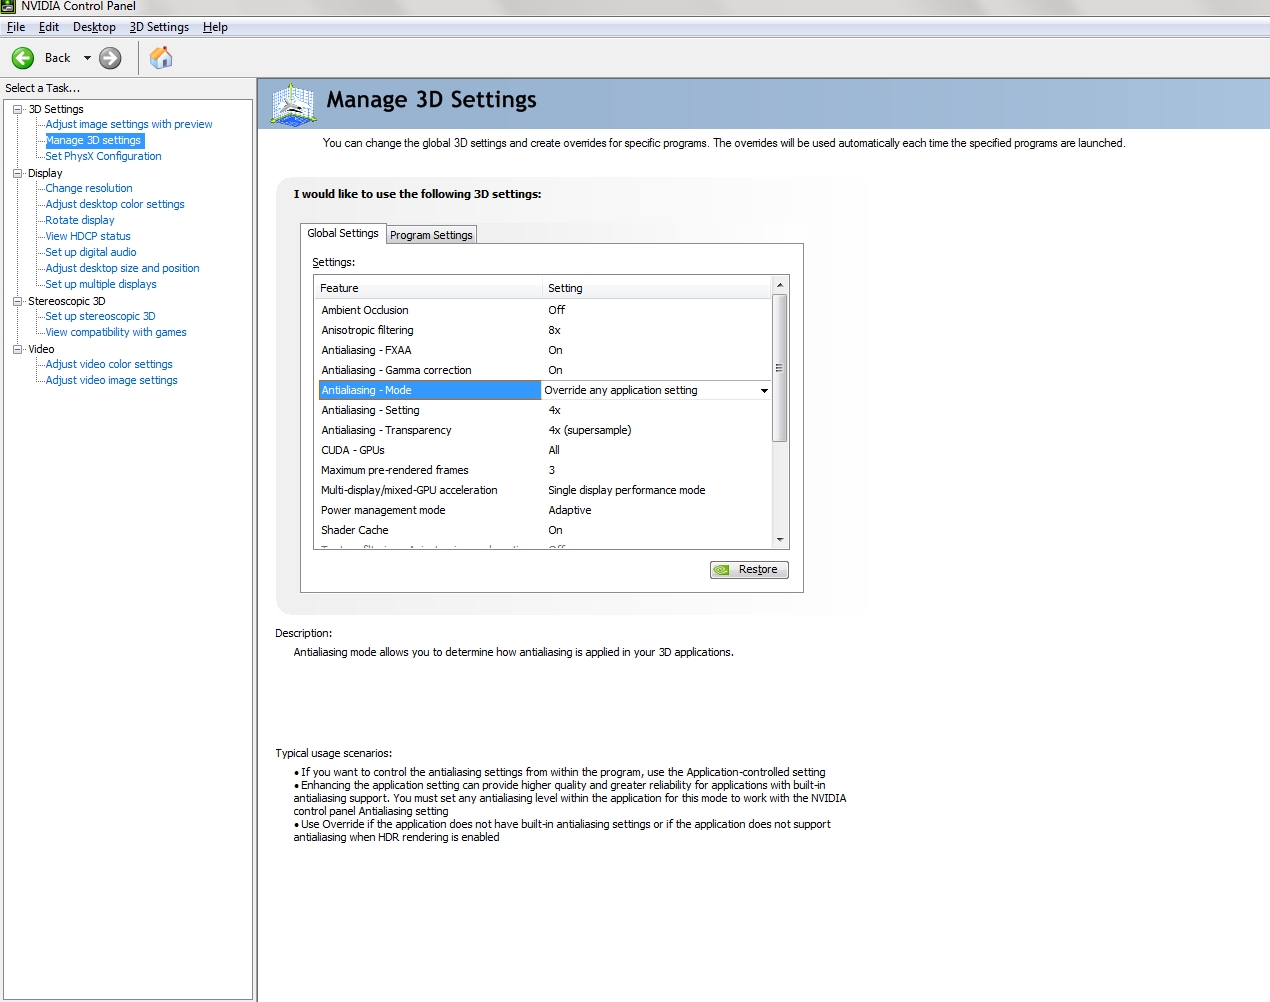This screenshot has height=1002, width=1270.
Task: Open the 3D Settings menu in menu bar
Action: tap(159, 27)
